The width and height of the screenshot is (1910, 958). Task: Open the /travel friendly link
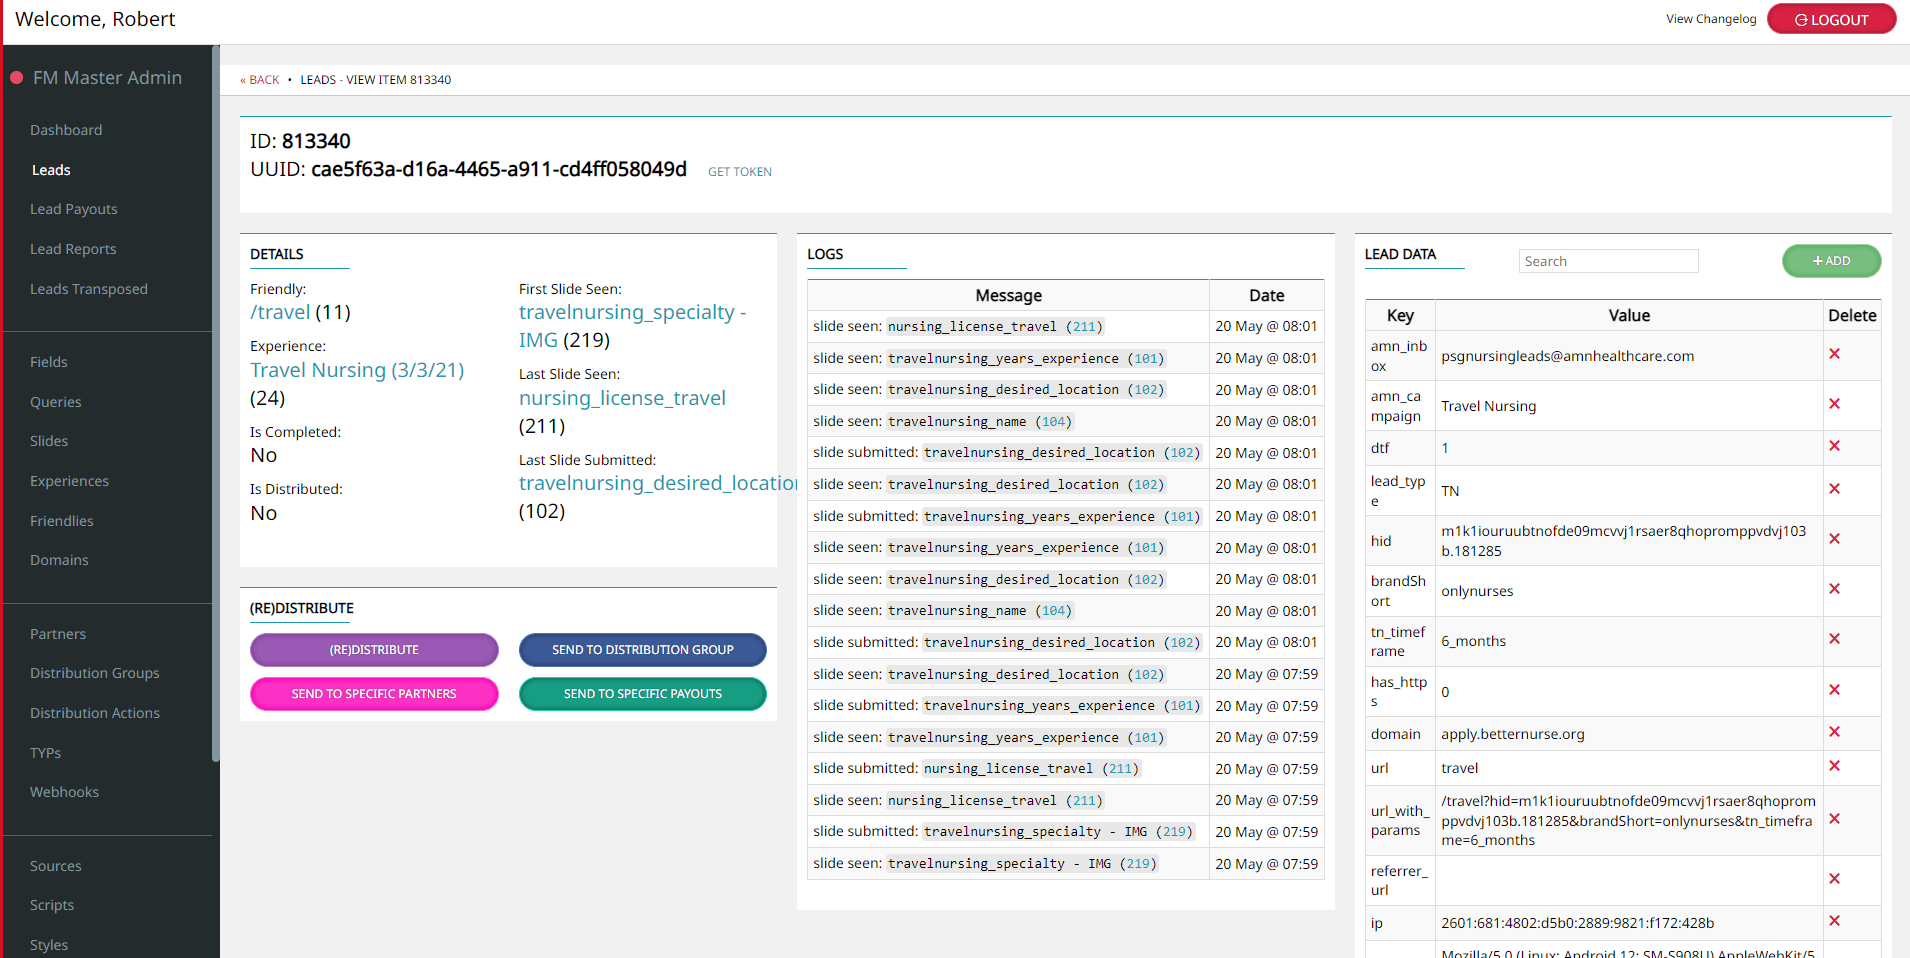(280, 313)
